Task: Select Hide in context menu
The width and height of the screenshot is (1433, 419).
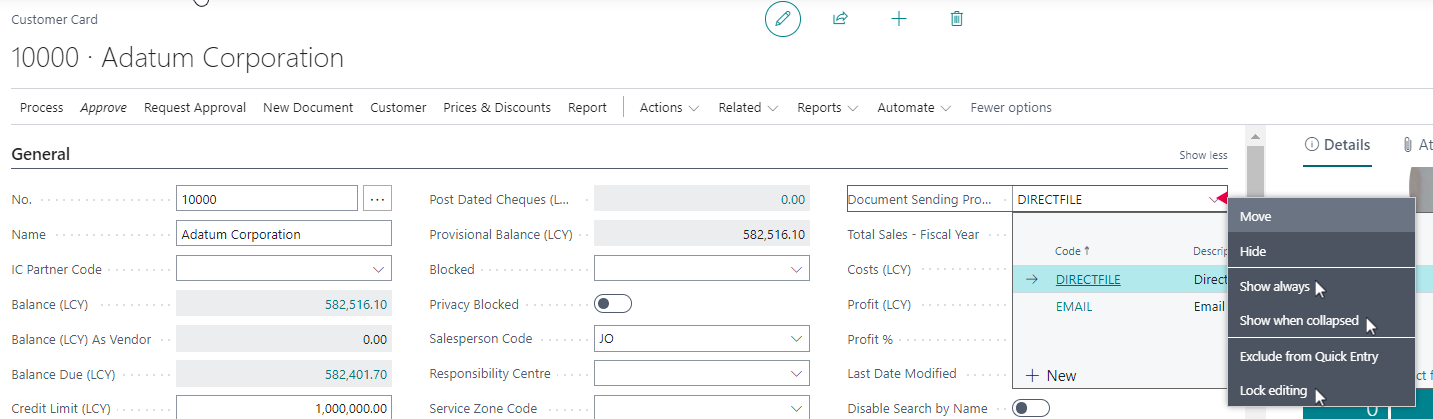Action: pyautogui.click(x=1321, y=251)
